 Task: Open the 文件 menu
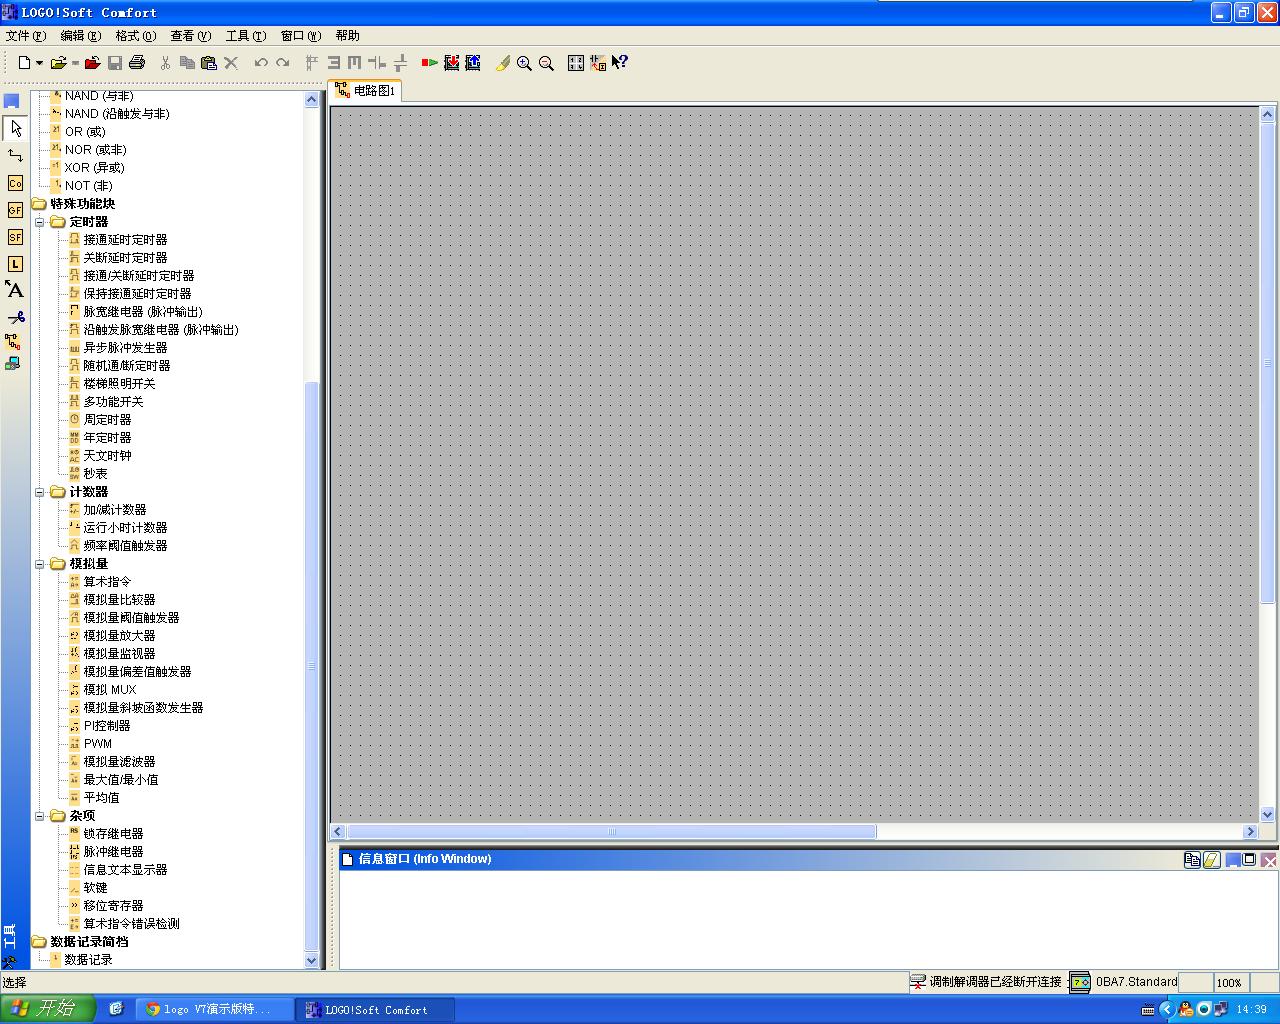tap(26, 36)
